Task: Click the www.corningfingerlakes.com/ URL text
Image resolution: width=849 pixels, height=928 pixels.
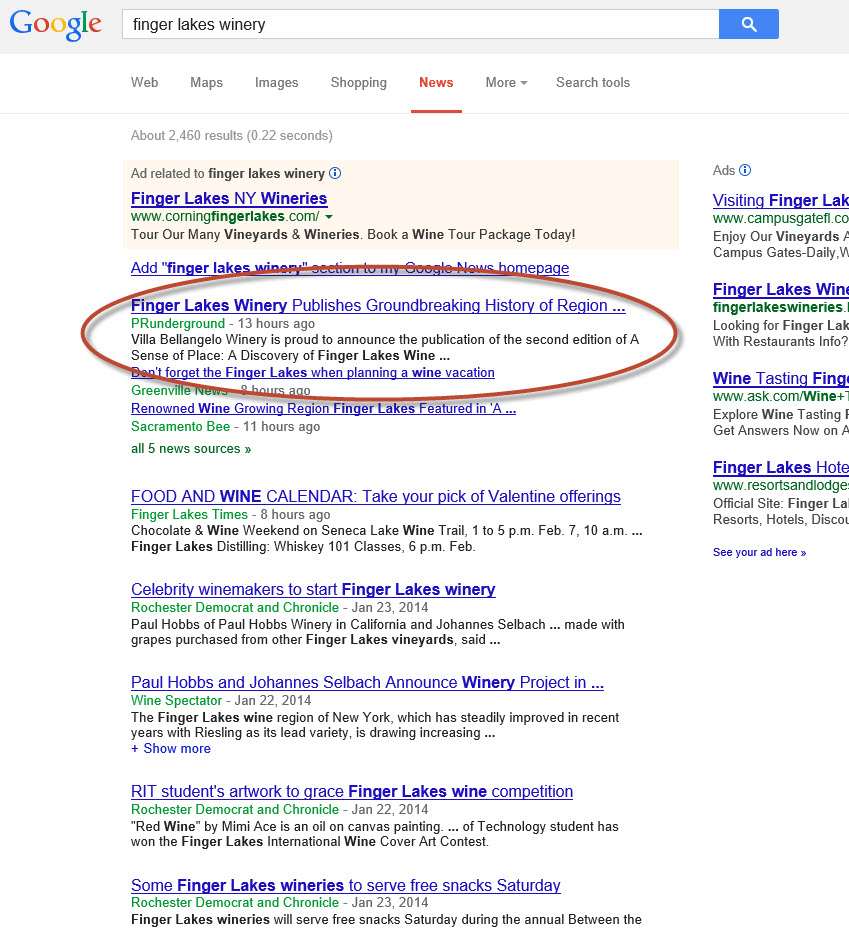Action: (225, 217)
